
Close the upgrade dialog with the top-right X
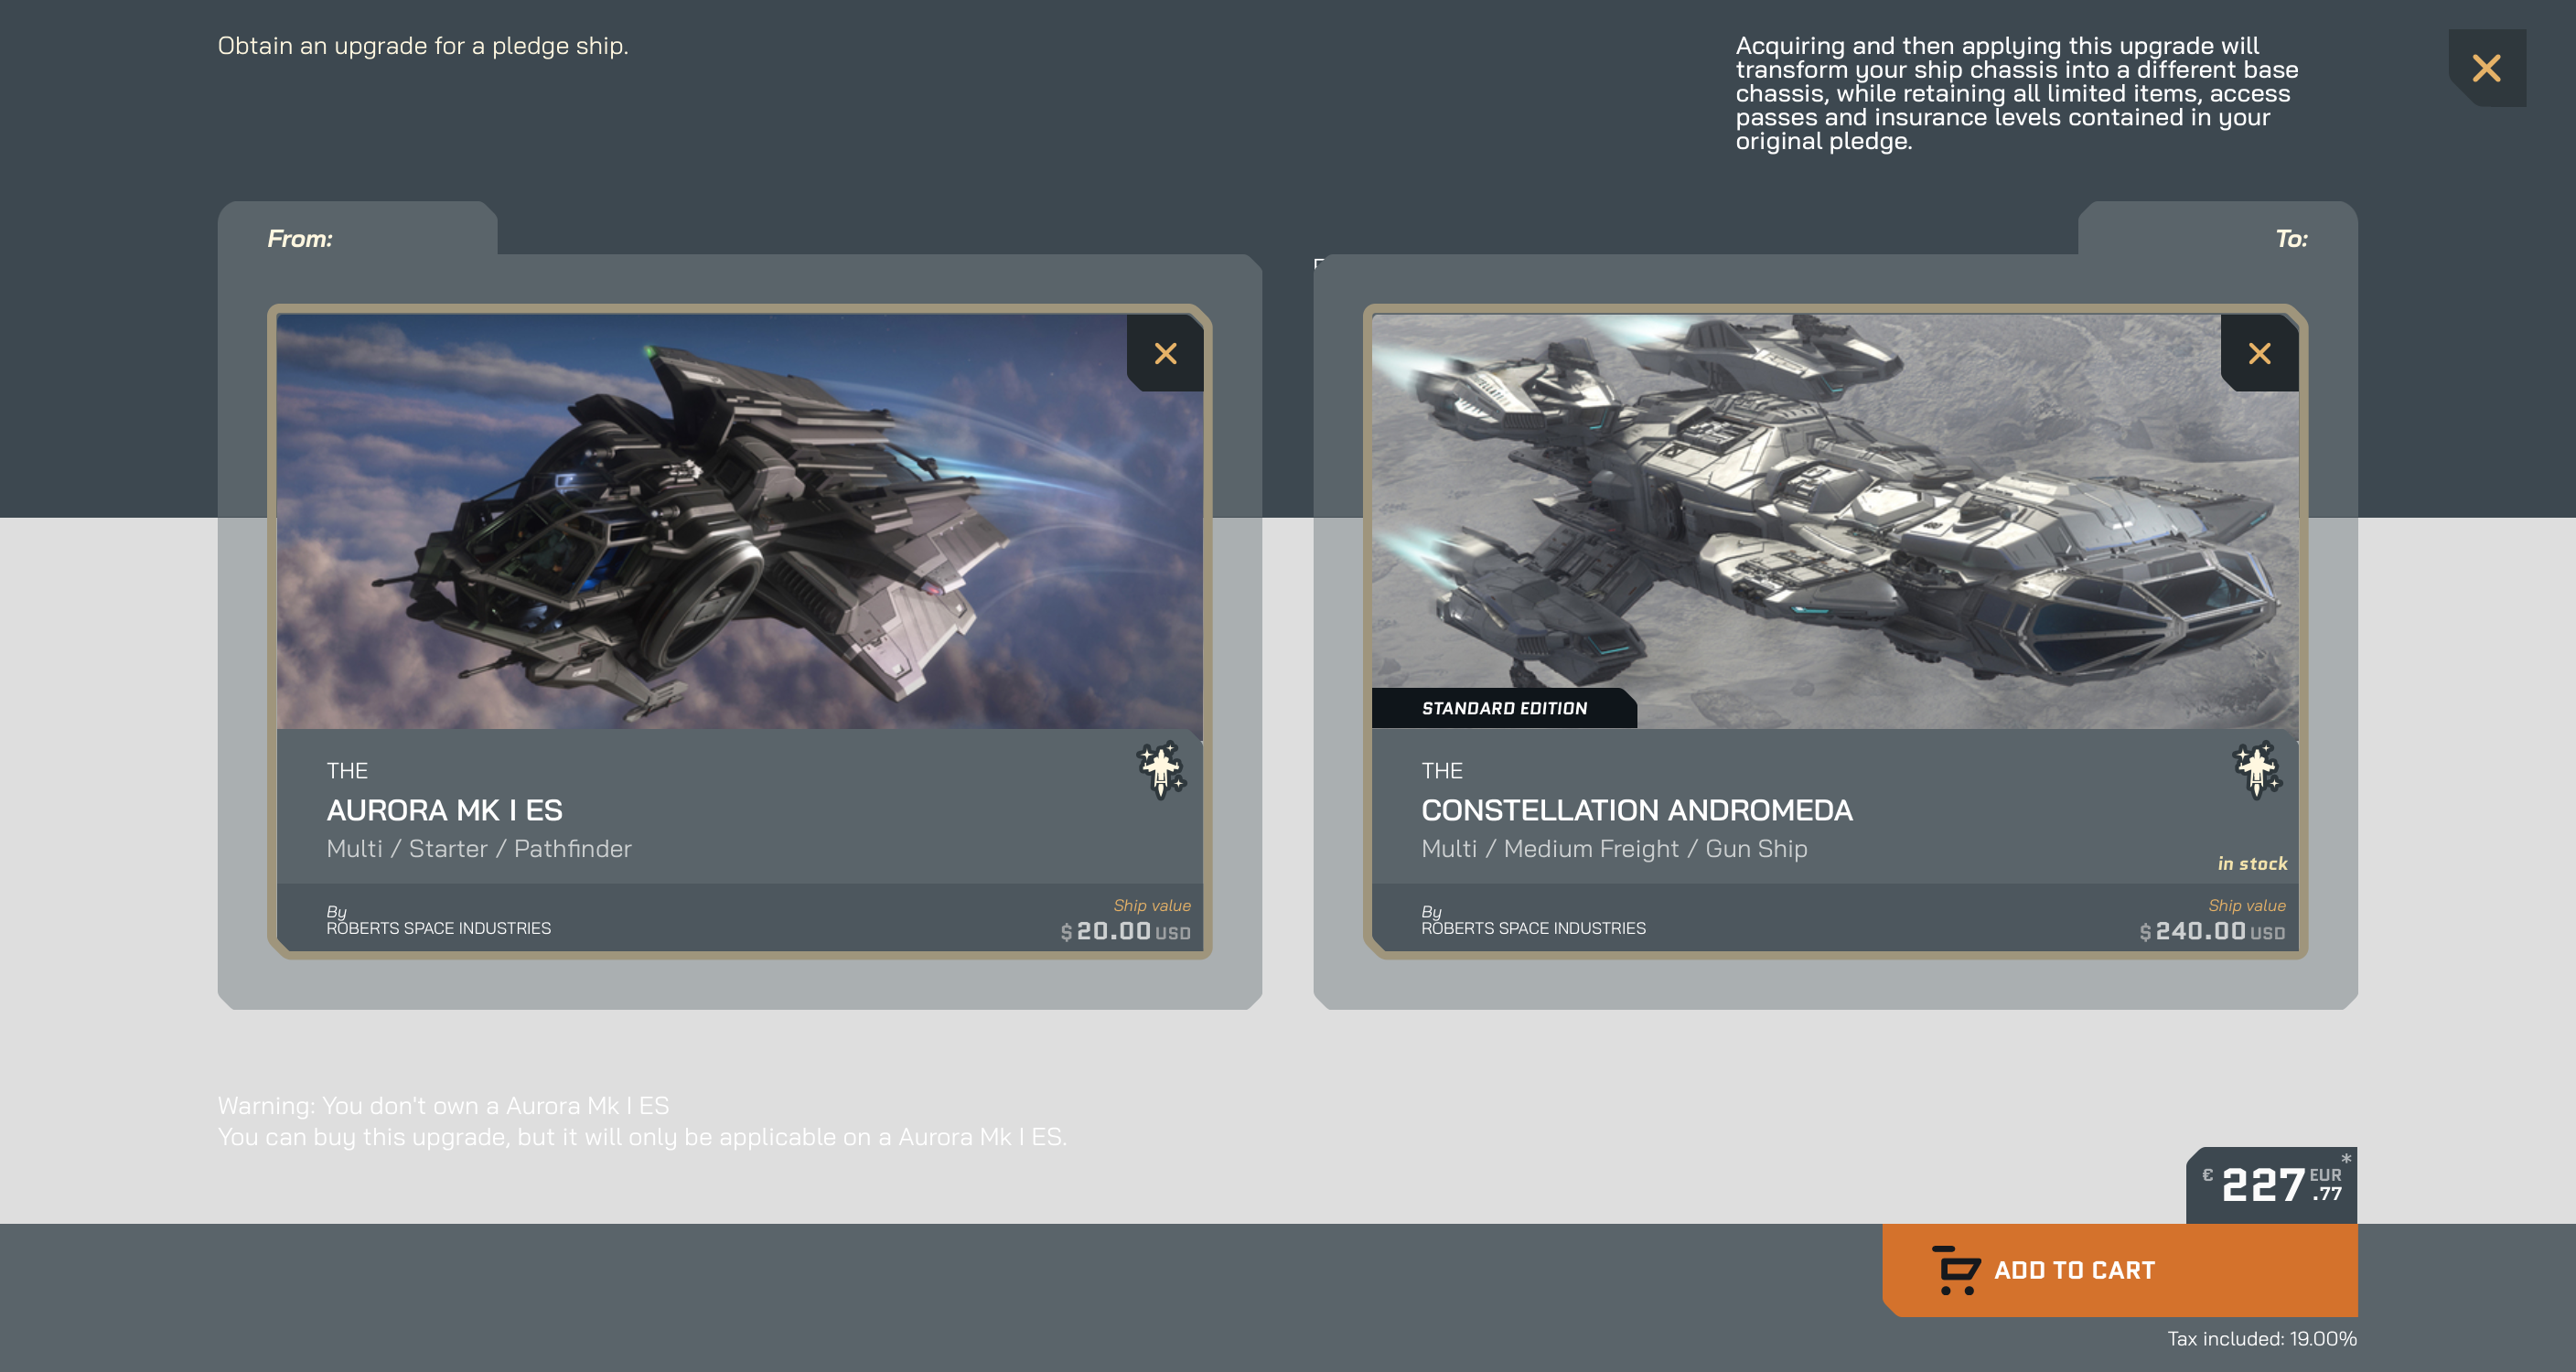[x=2486, y=68]
